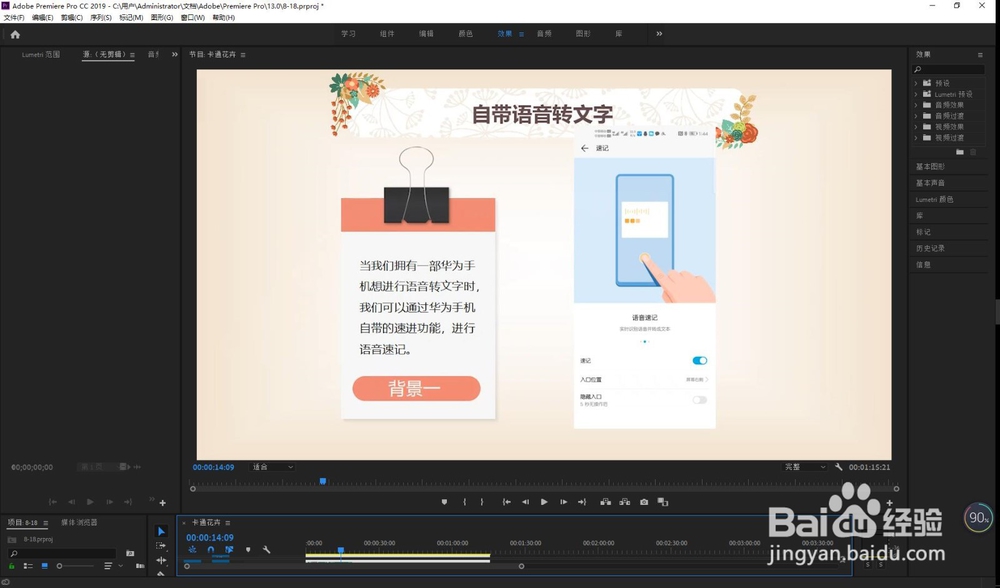The height and width of the screenshot is (588, 1000).
Task: Click the Extract button
Action: pos(624,502)
